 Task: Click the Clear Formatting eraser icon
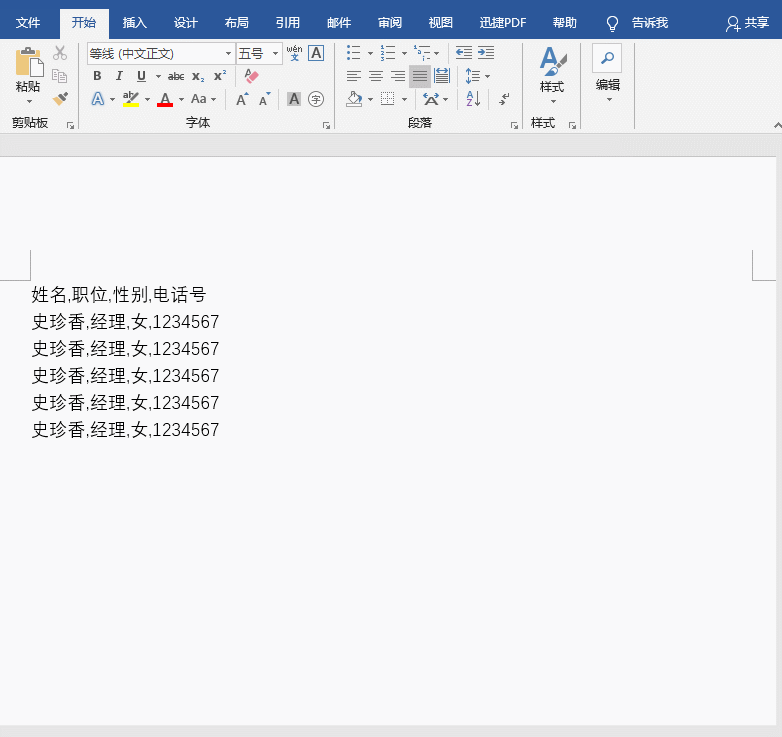point(251,76)
